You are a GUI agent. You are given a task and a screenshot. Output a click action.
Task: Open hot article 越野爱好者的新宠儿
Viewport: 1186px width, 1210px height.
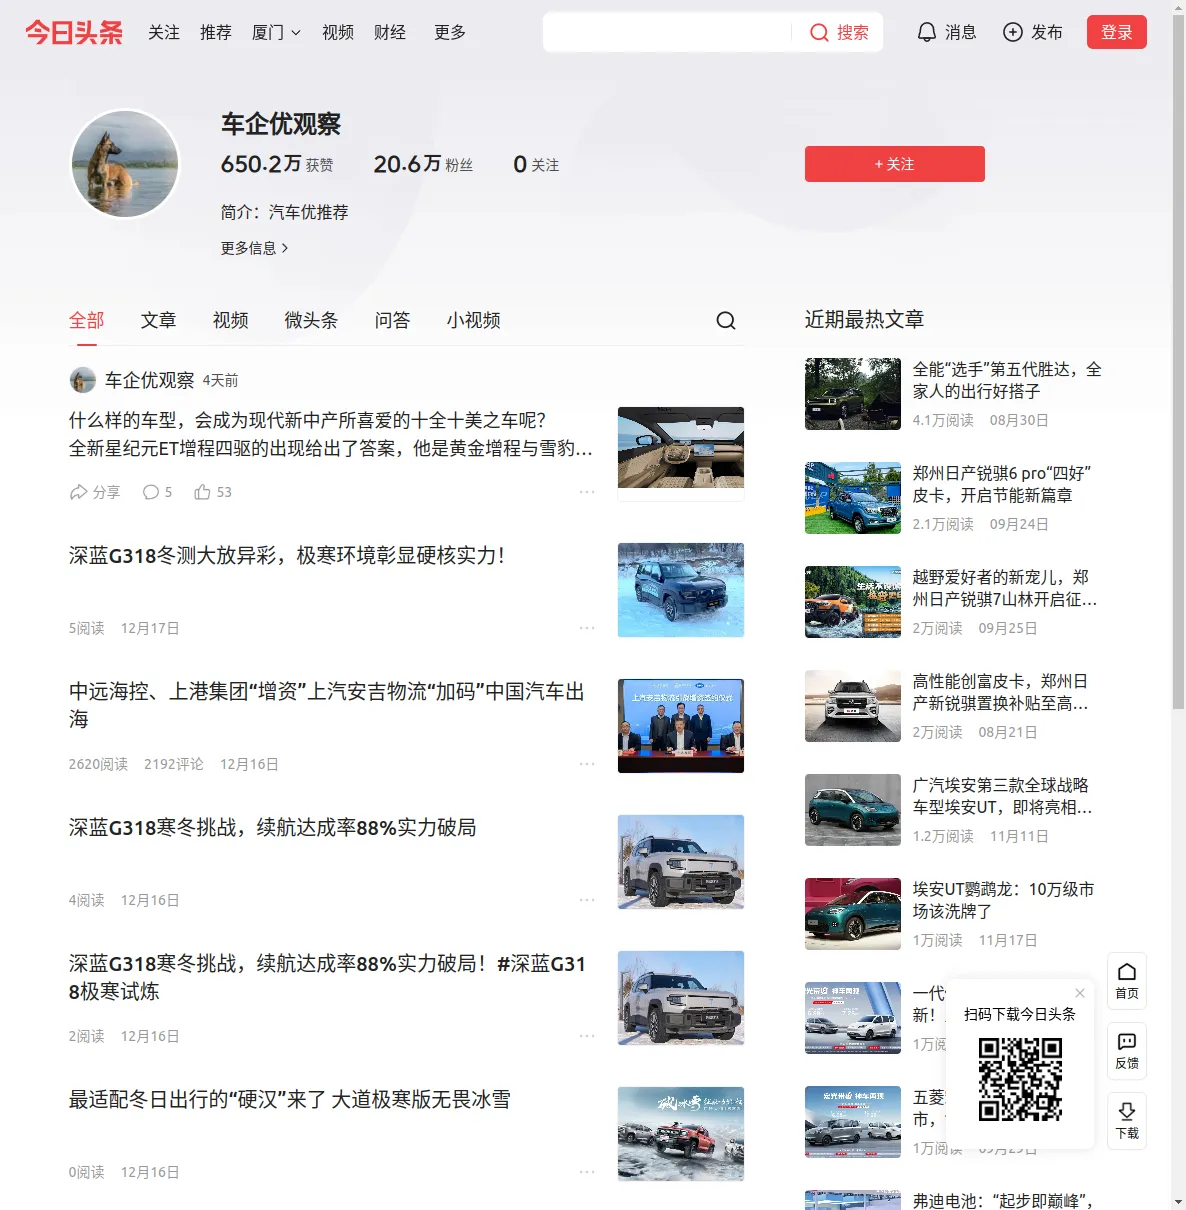pyautogui.click(x=1005, y=588)
